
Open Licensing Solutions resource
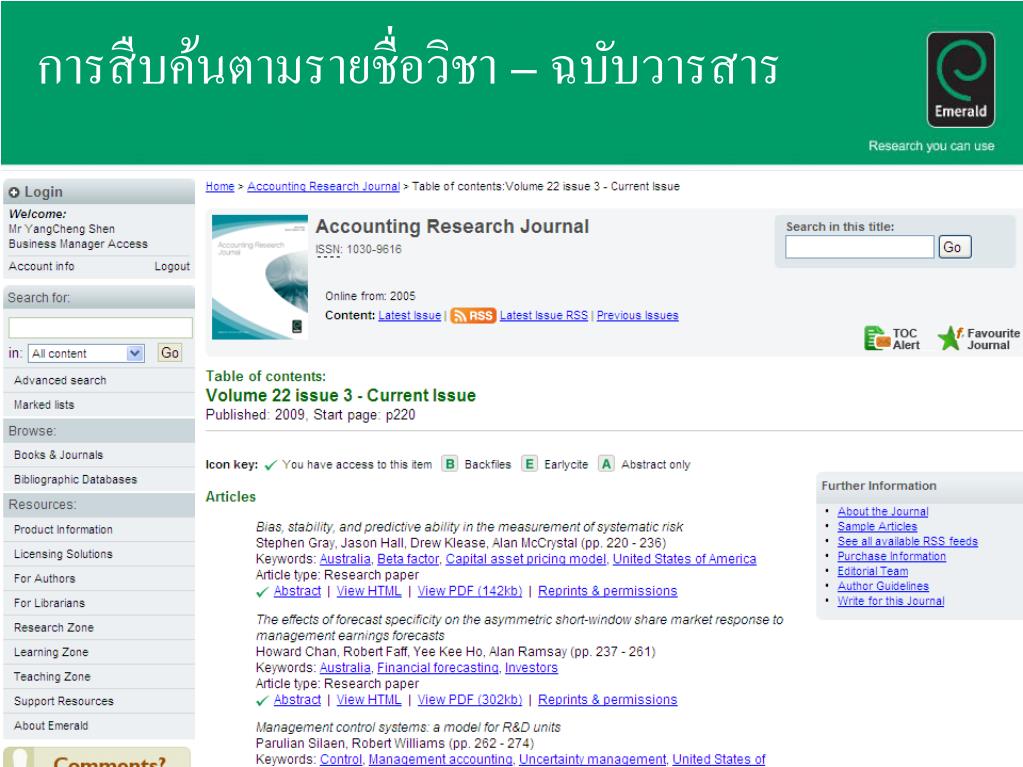[63, 554]
